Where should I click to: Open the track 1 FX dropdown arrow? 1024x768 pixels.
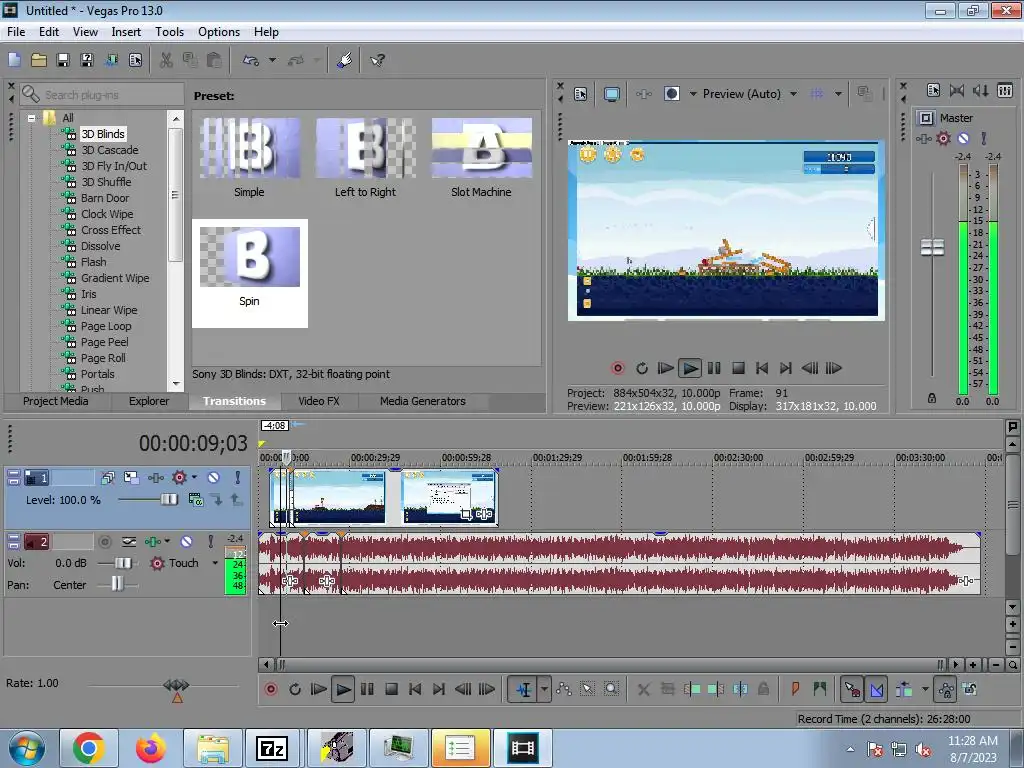click(194, 478)
